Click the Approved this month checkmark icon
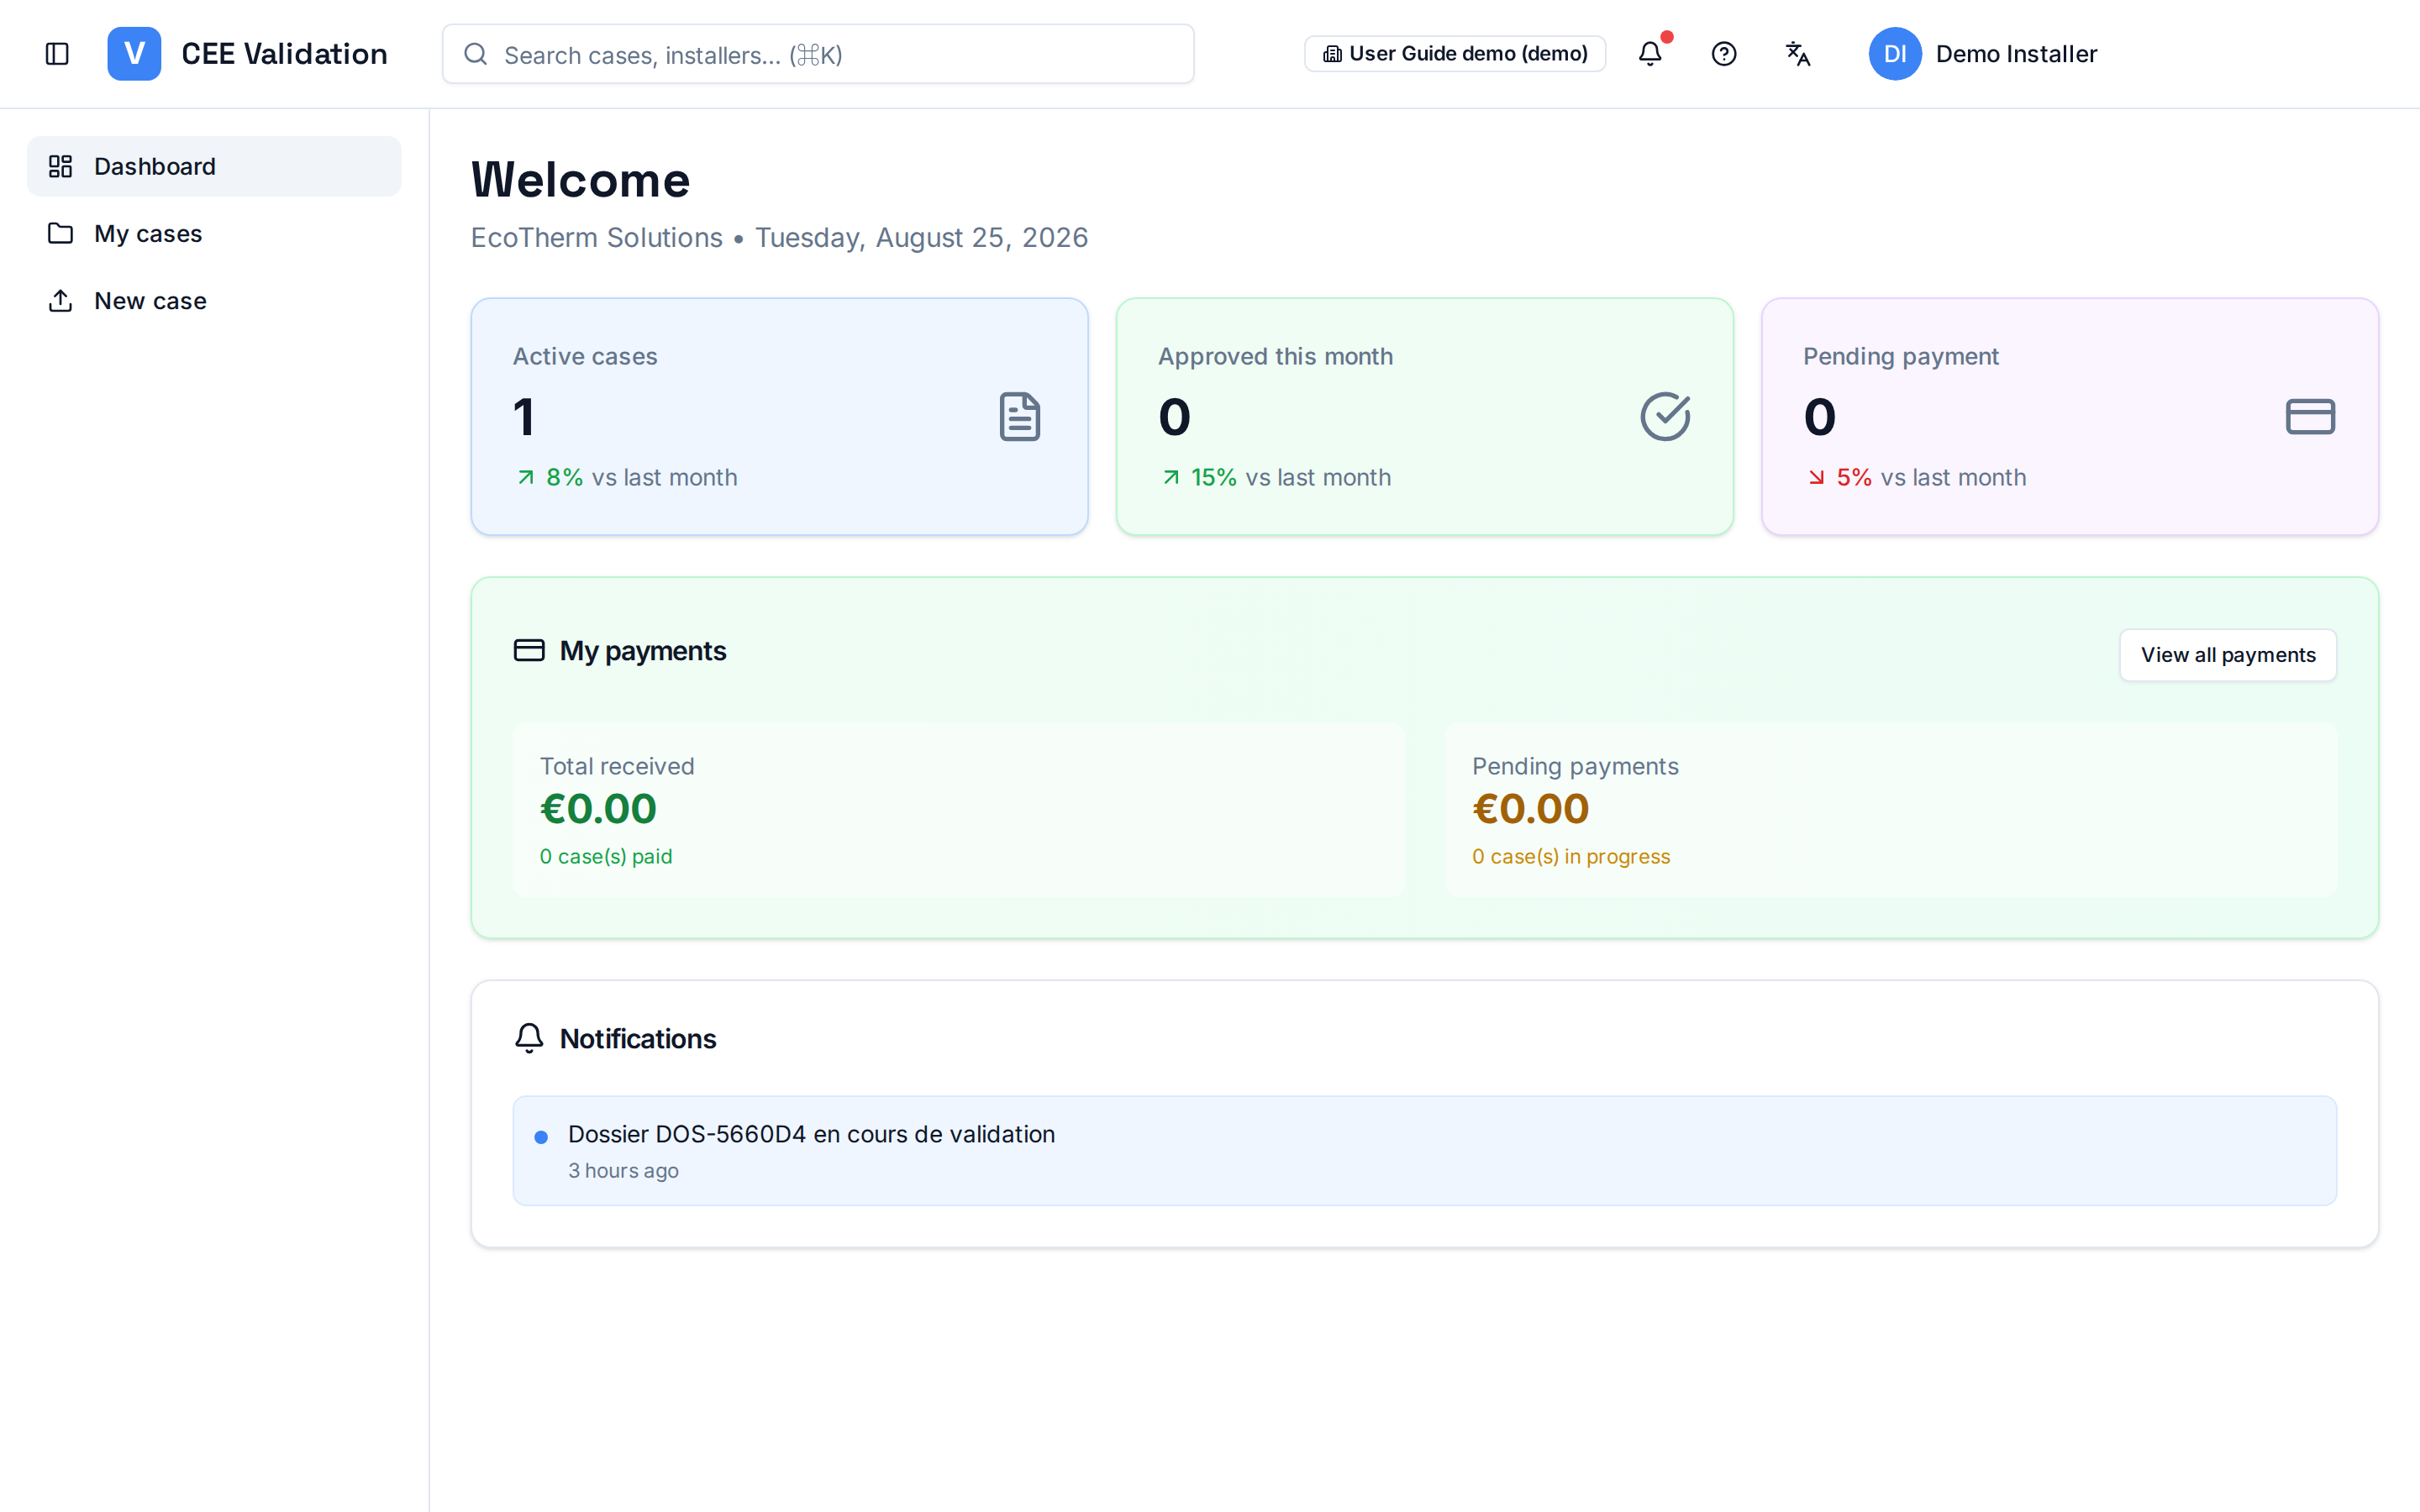Image resolution: width=2420 pixels, height=1512 pixels. point(1665,417)
